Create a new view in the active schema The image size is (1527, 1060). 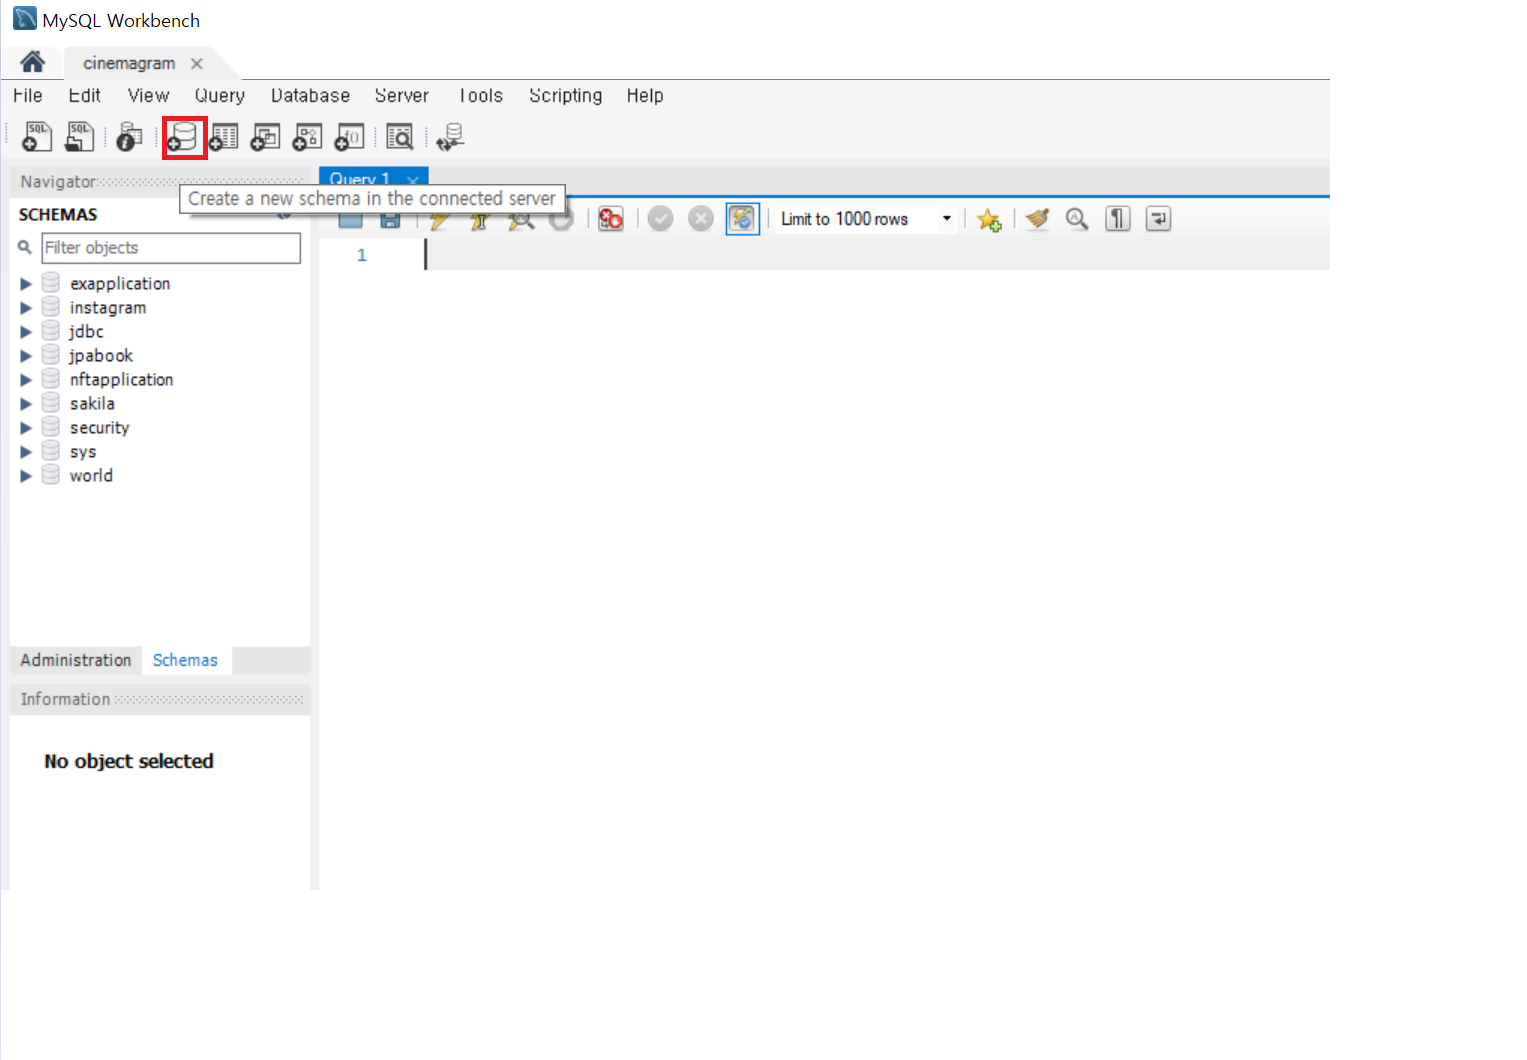(266, 137)
